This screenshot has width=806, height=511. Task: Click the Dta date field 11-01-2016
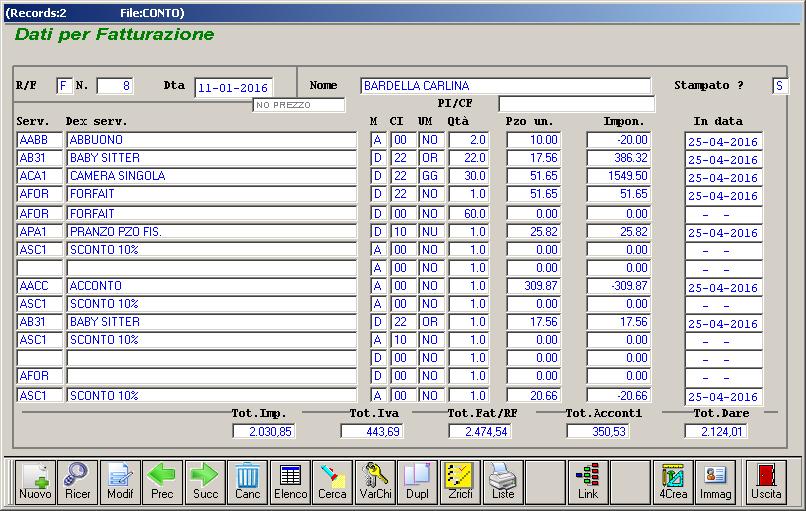pyautogui.click(x=233, y=88)
